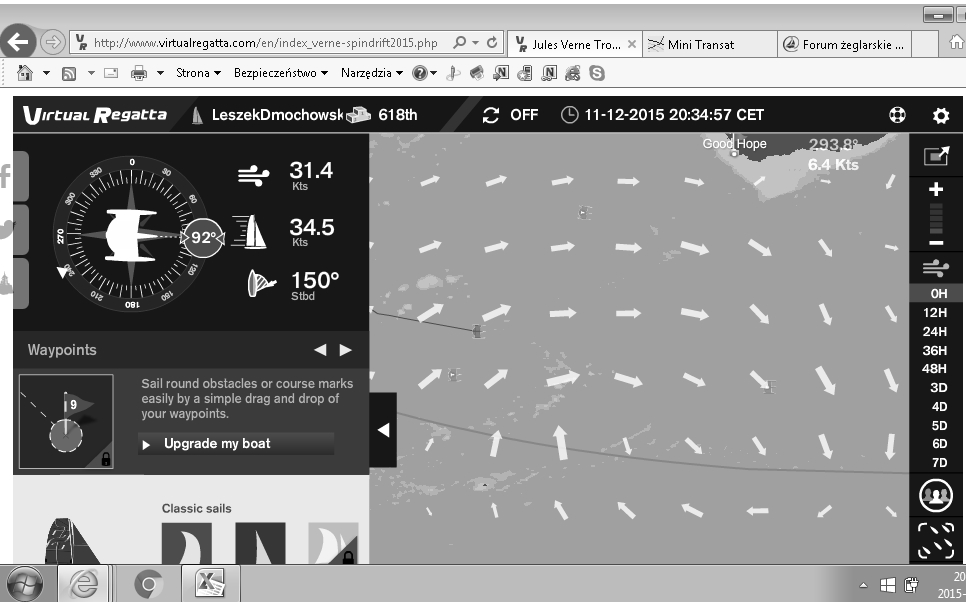Click the locked Waypoints thumbnail
Screen dimensions: 966x602
point(66,421)
